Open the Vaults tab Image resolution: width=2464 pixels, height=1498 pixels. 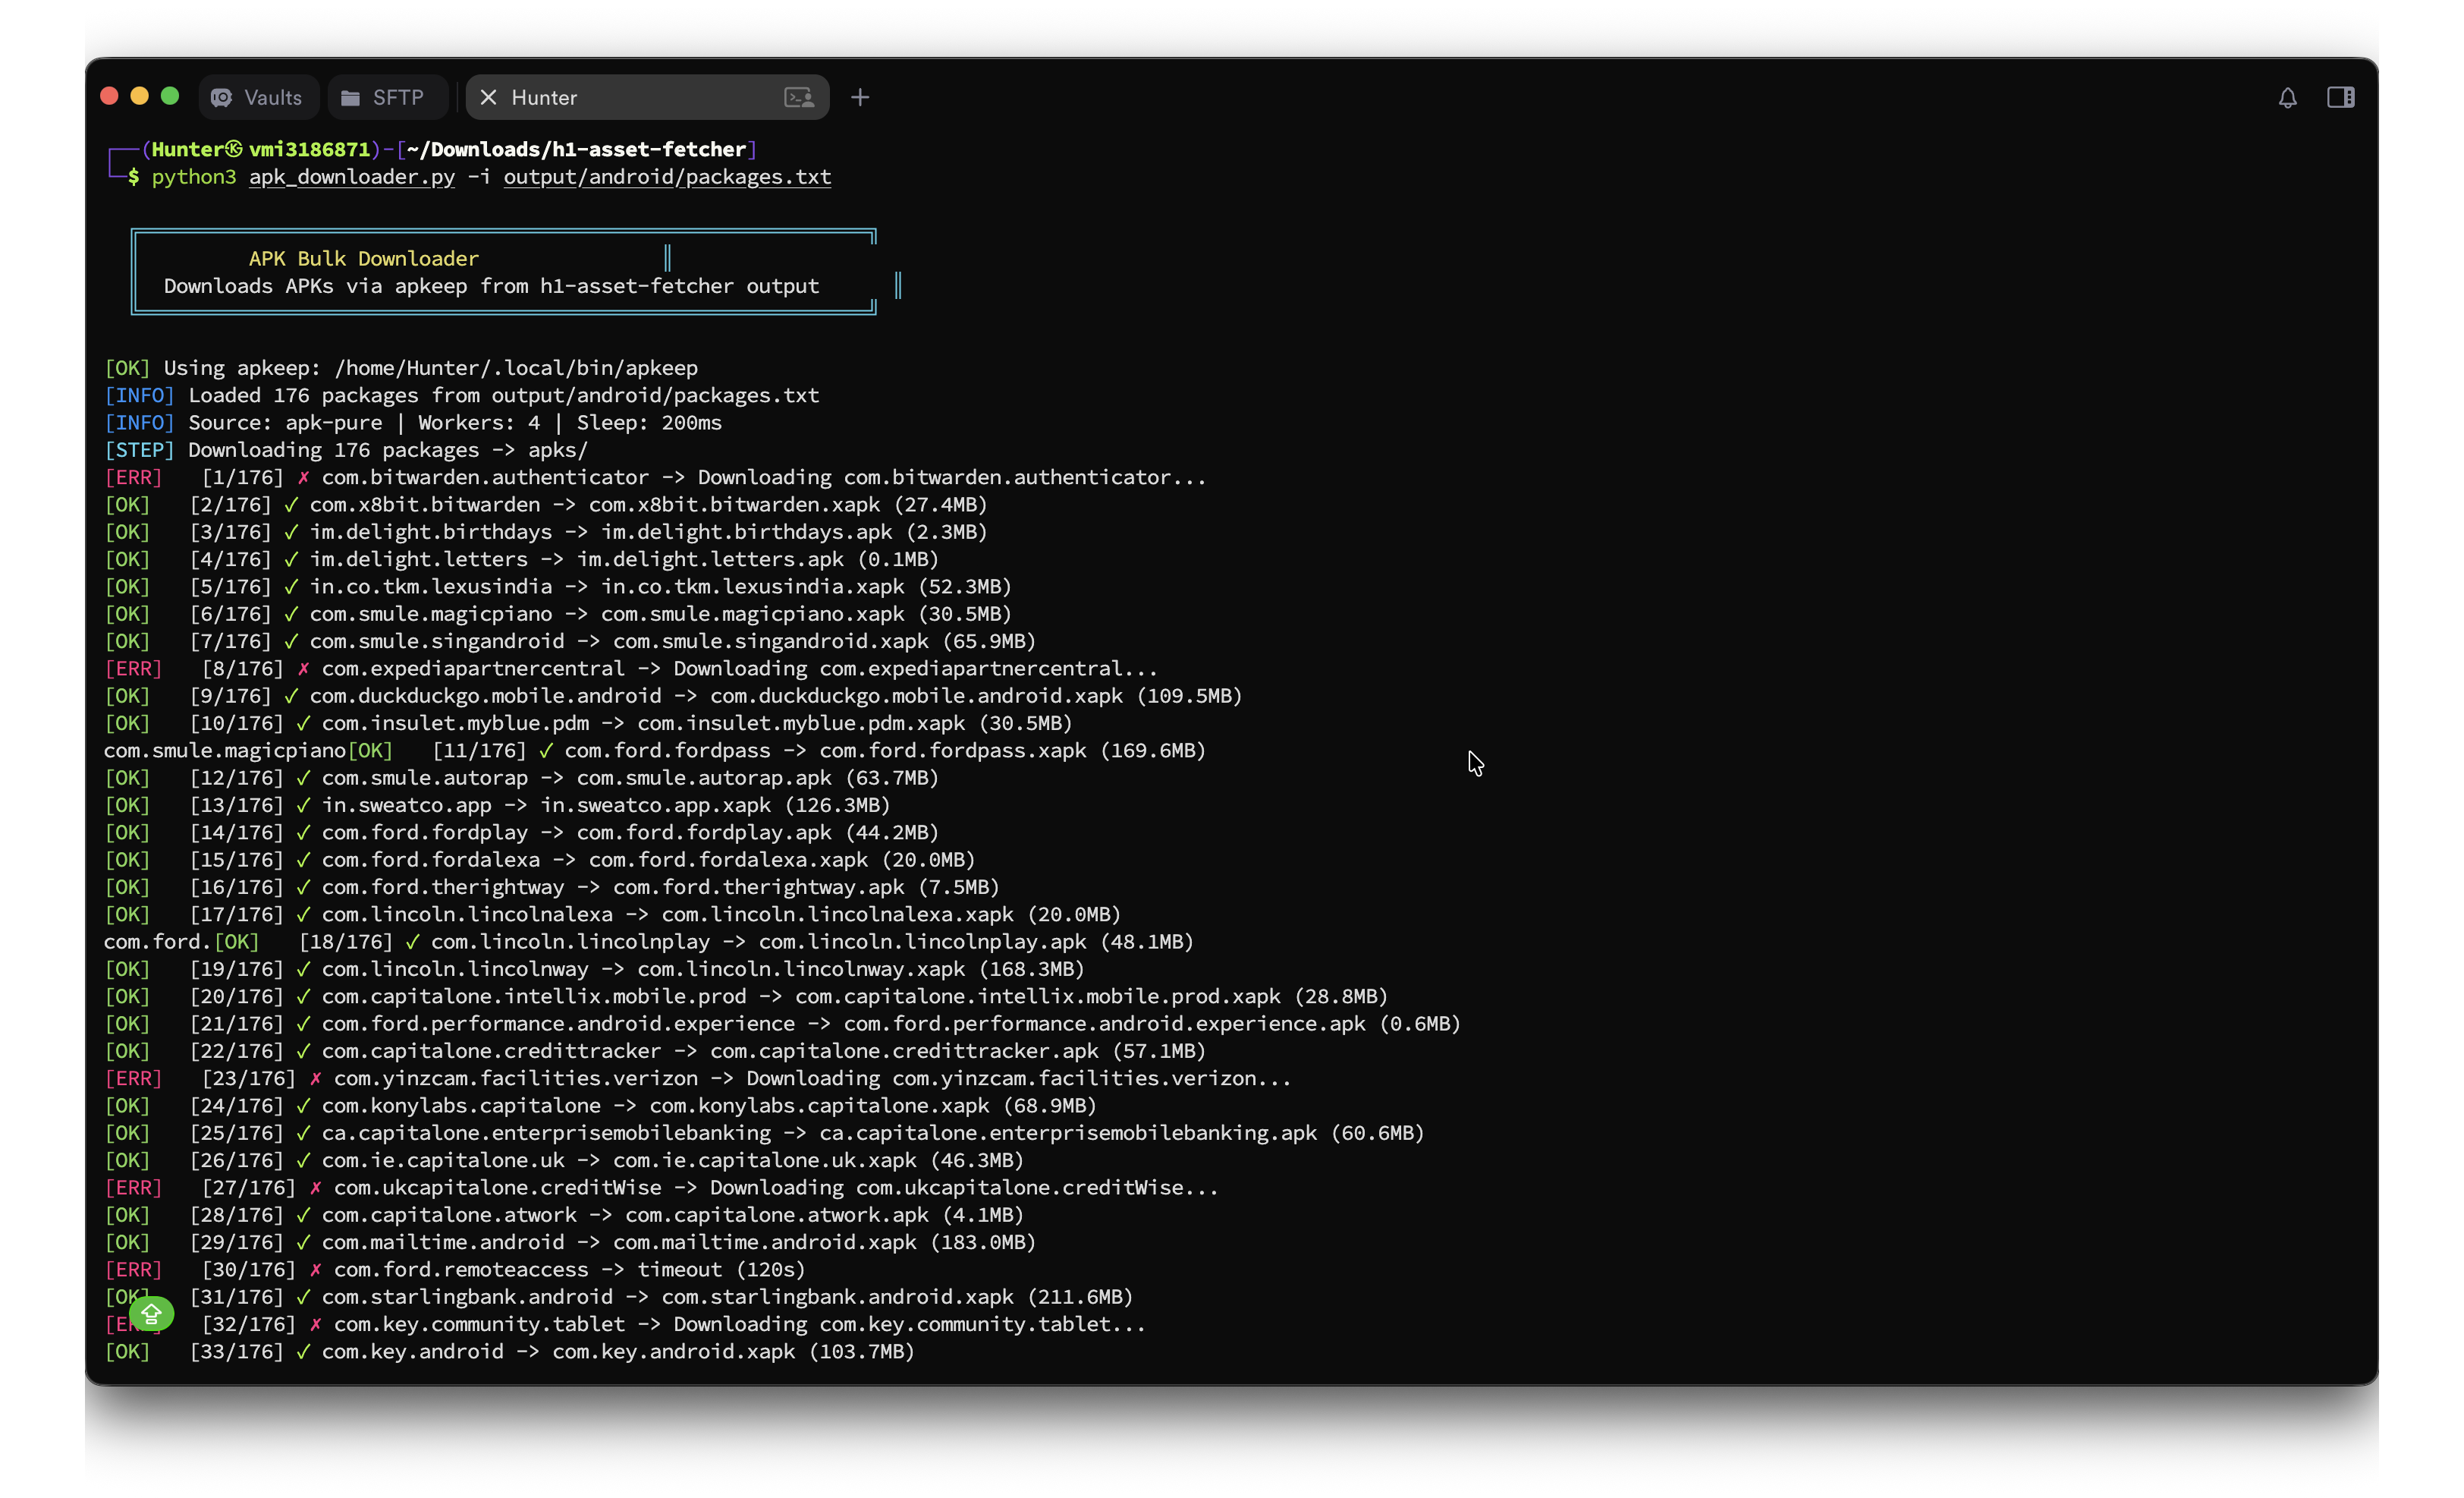[259, 97]
